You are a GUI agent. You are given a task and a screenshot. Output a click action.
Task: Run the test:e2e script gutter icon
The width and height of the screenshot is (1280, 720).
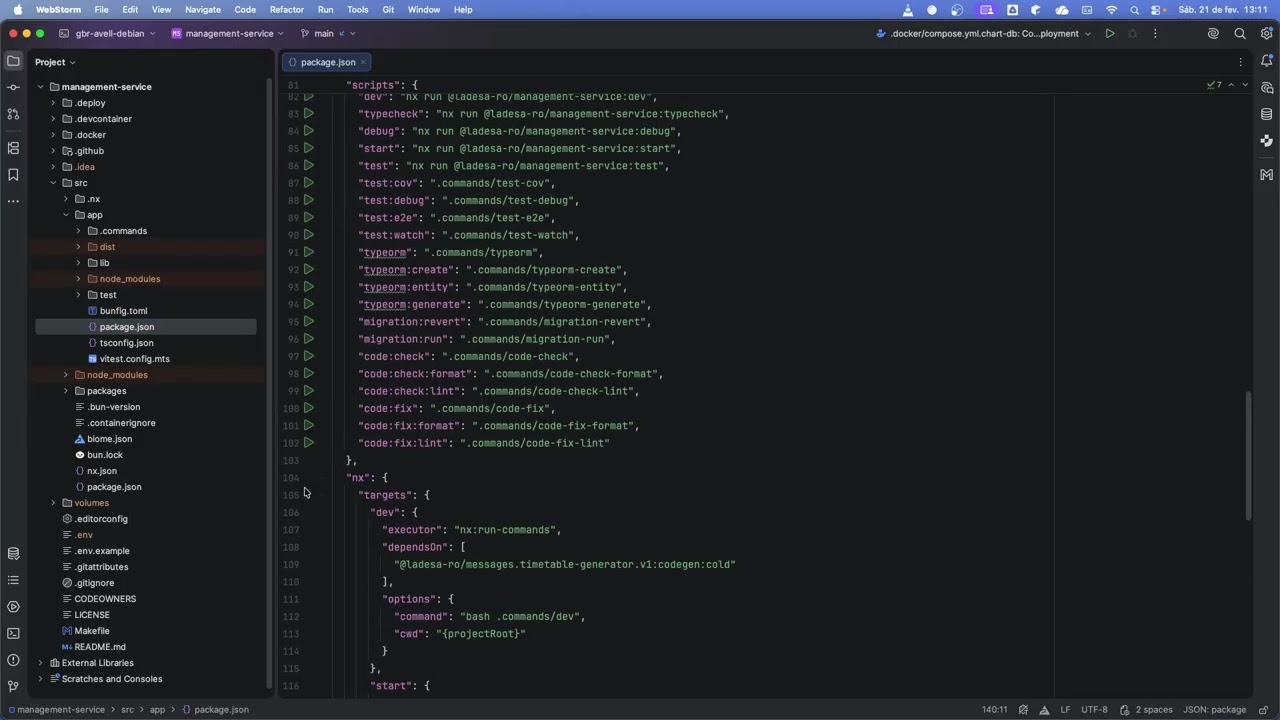[x=309, y=217]
